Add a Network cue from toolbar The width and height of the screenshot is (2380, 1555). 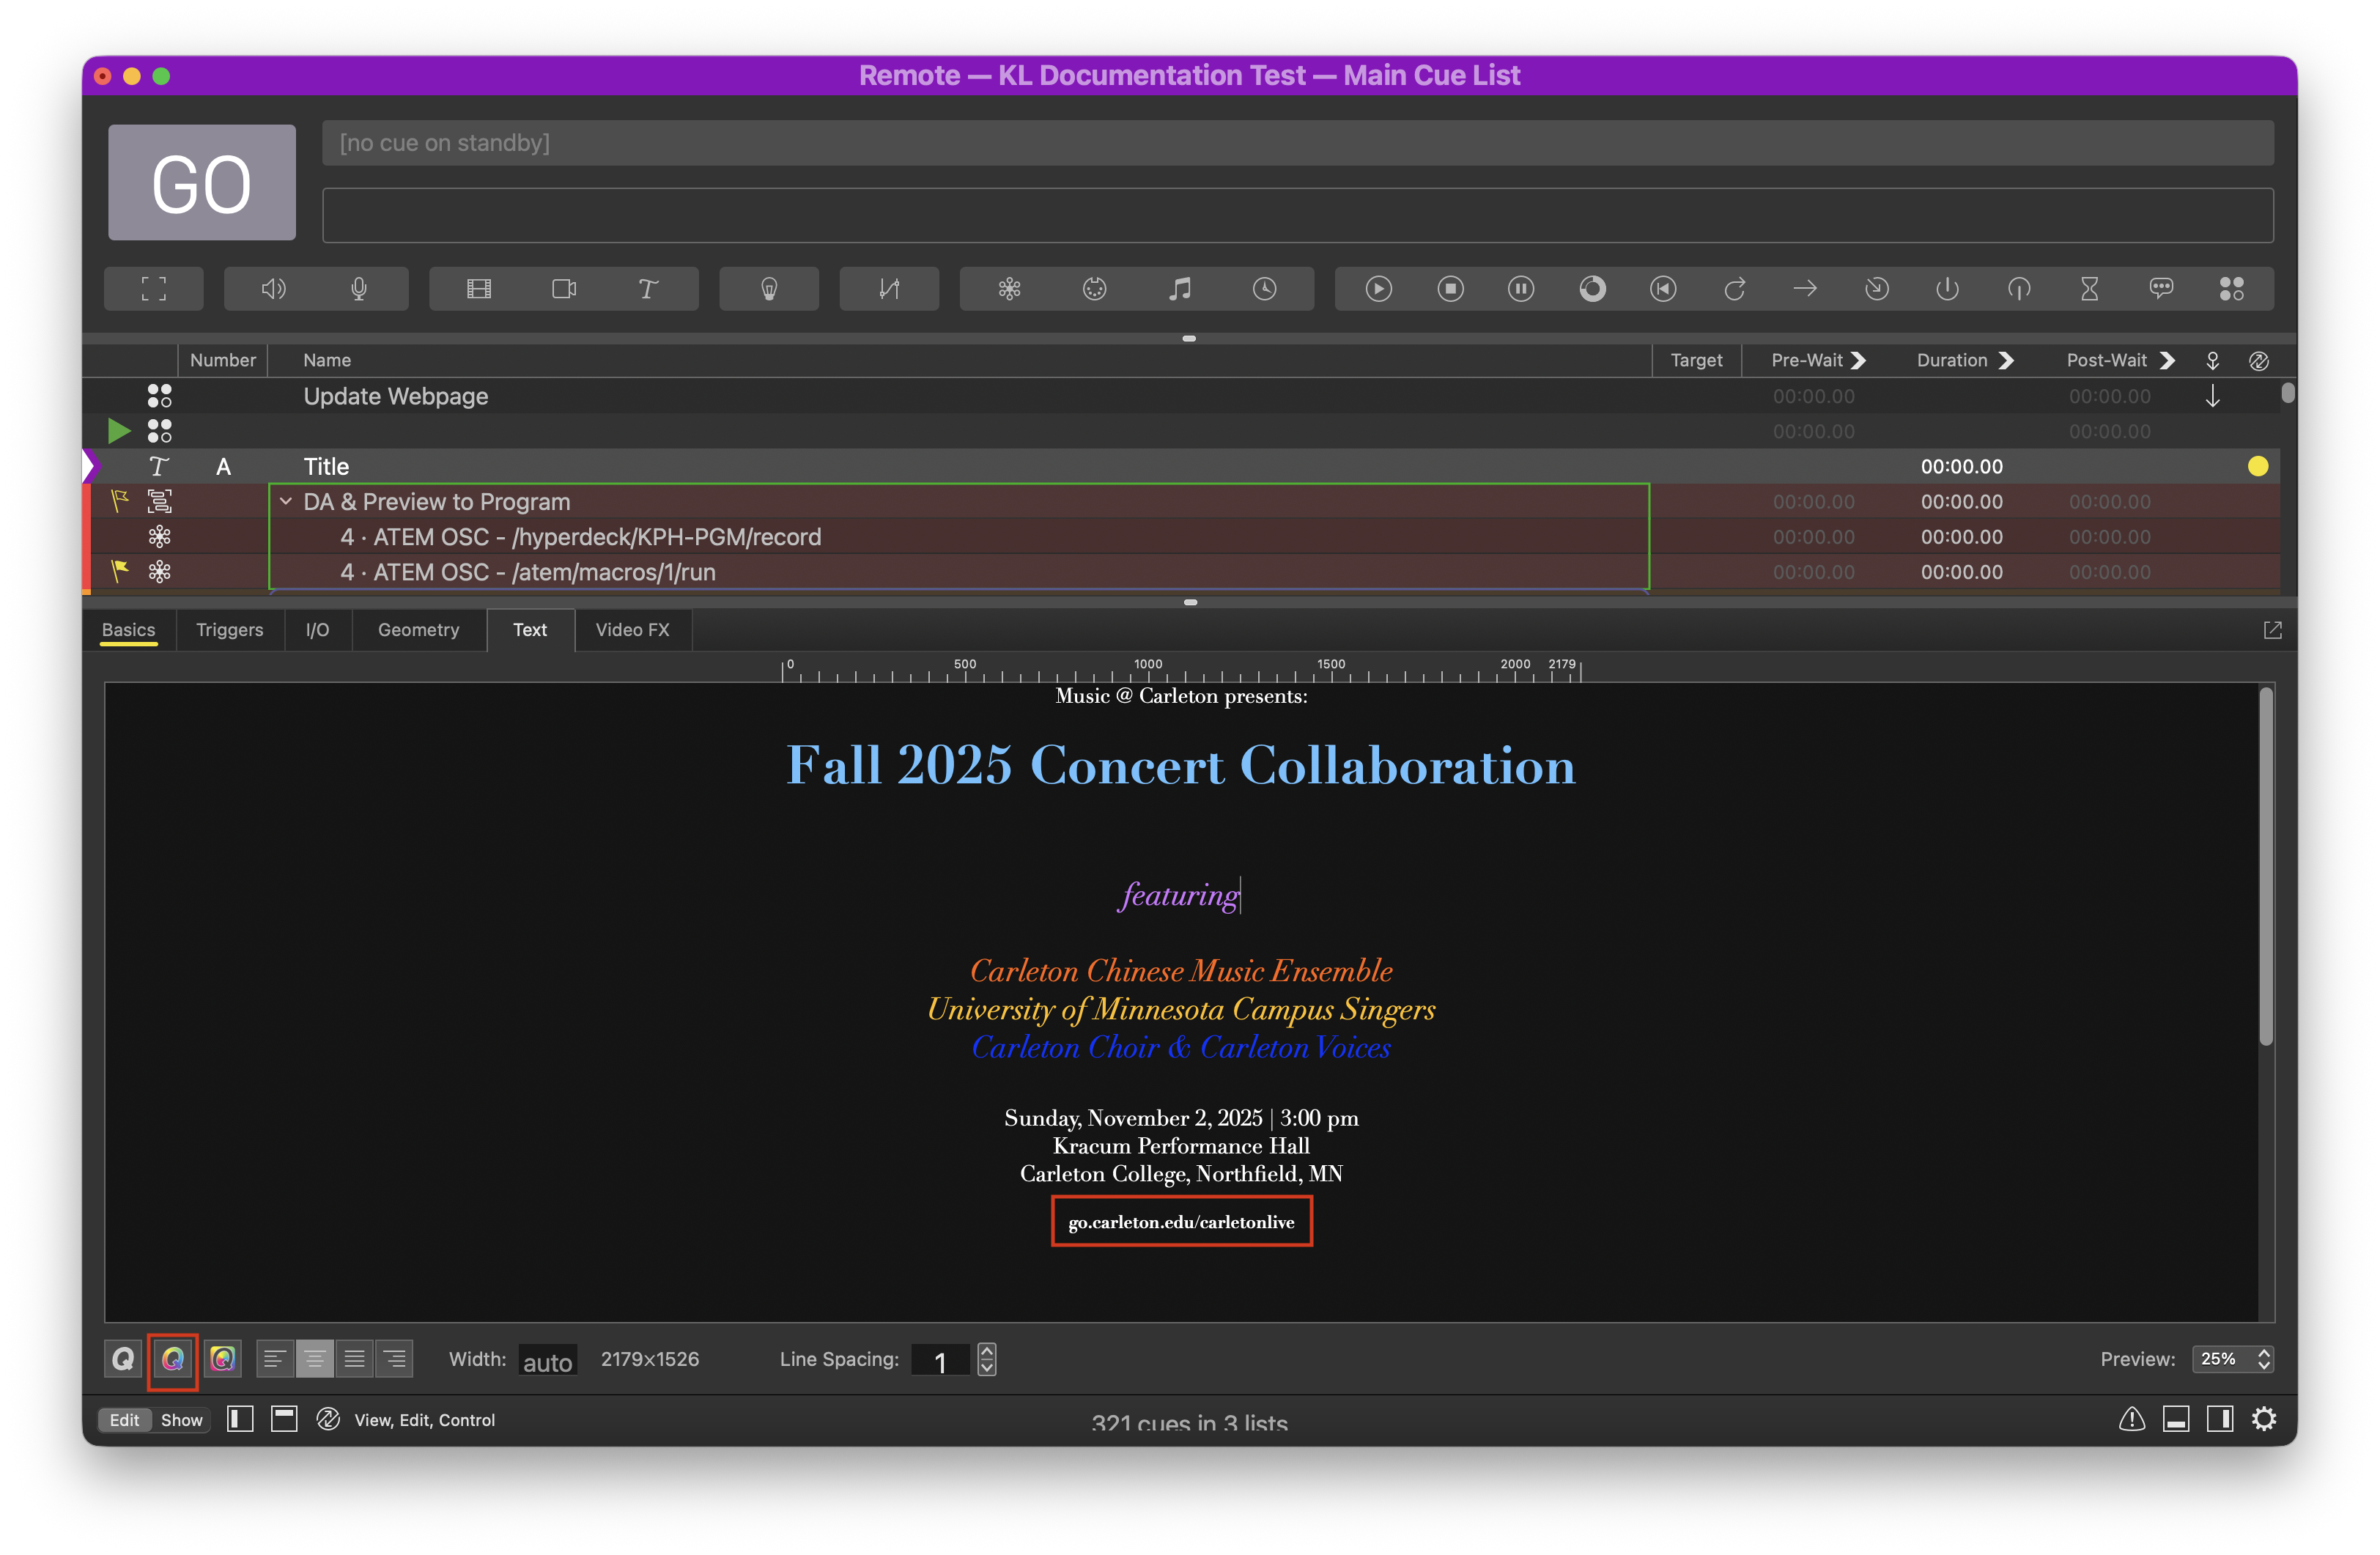(x=1009, y=289)
